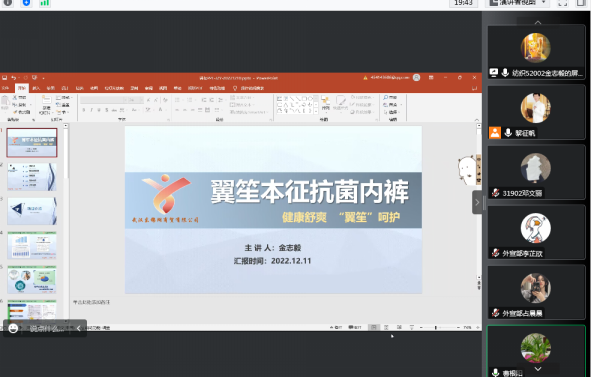
Task: Select the New Slide icon in ribbon
Action: [x=46, y=102]
